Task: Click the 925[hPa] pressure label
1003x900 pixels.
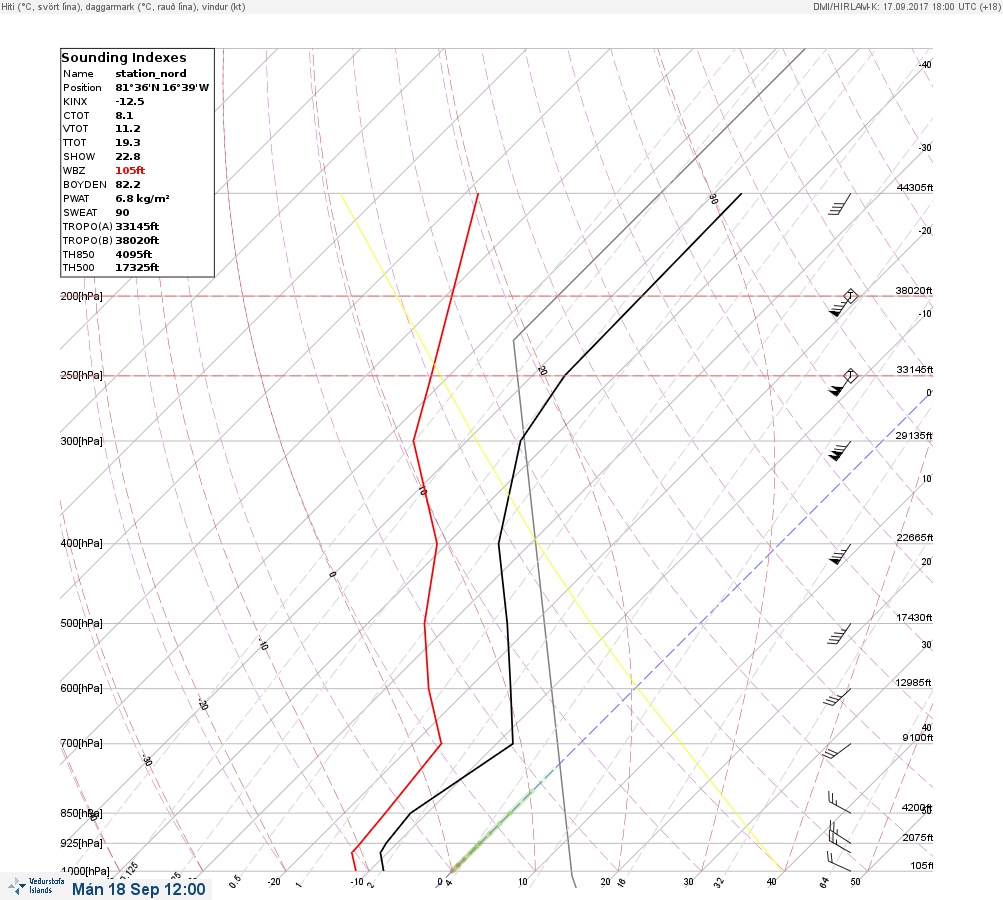Action: point(81,843)
